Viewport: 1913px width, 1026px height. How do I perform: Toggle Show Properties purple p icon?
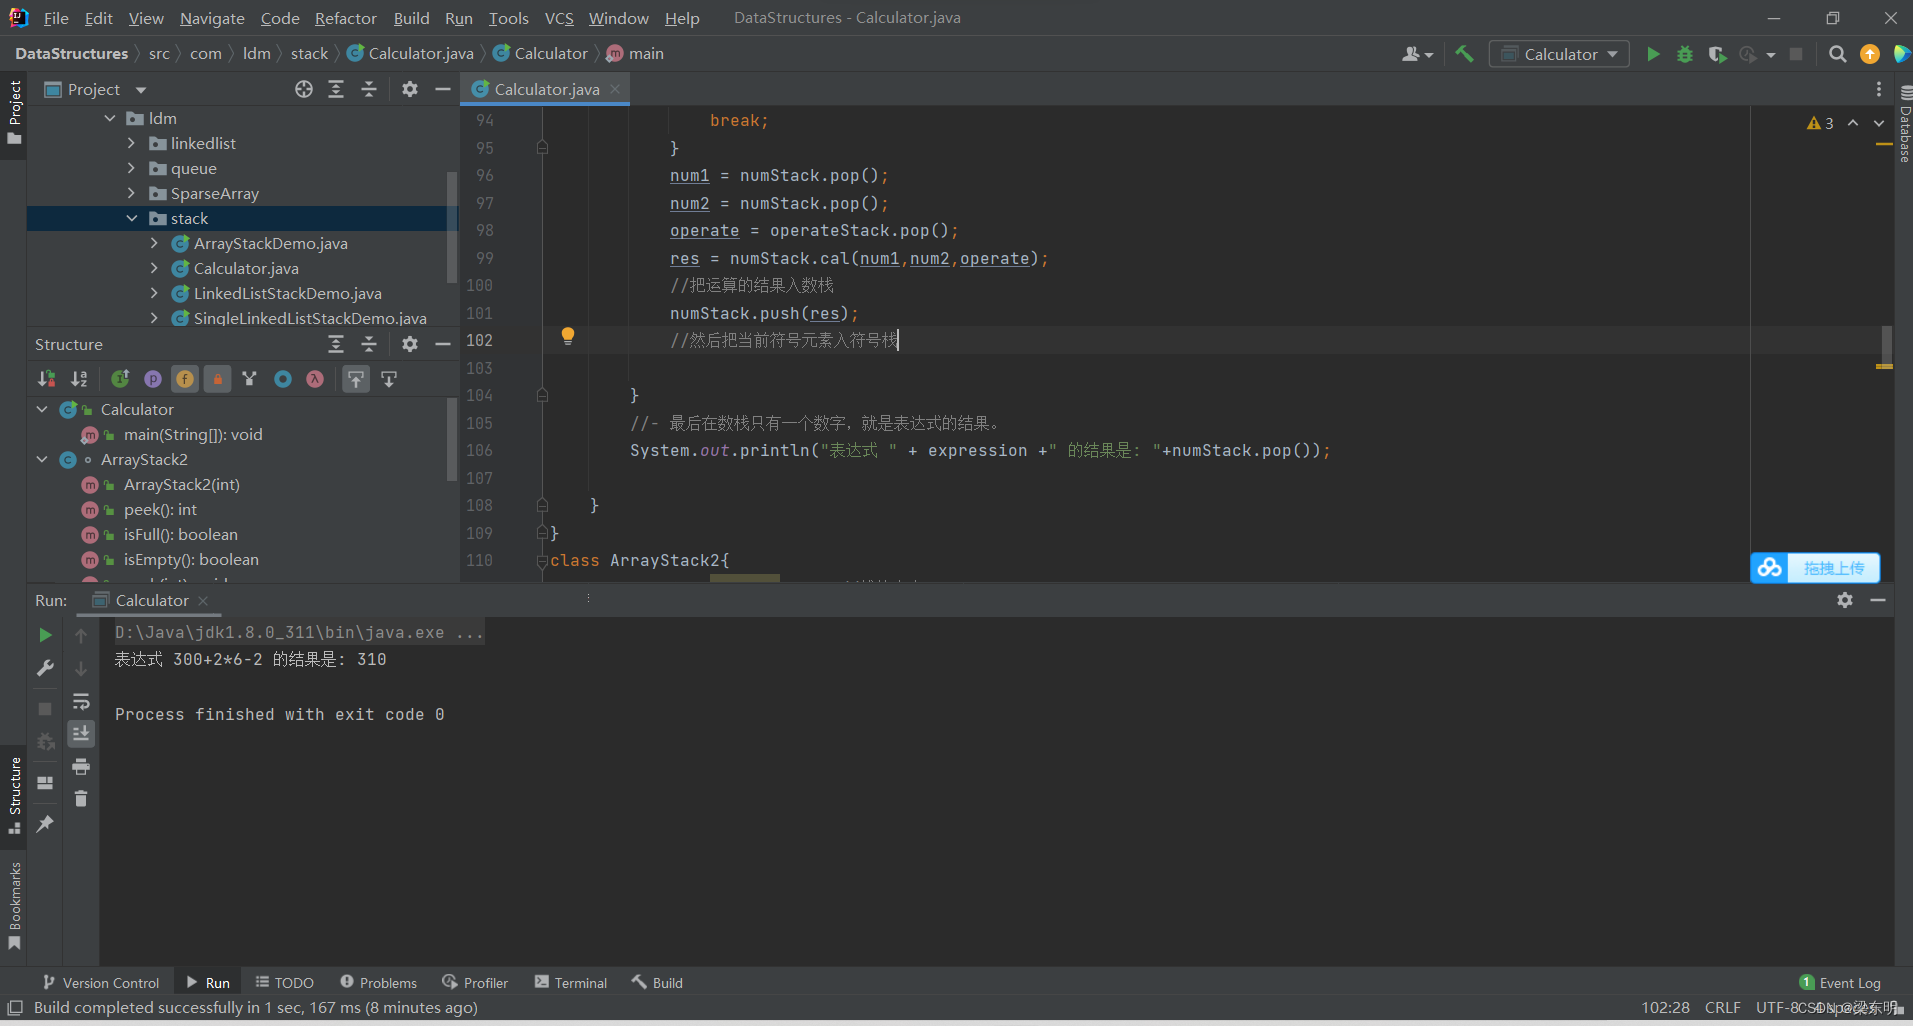click(153, 379)
